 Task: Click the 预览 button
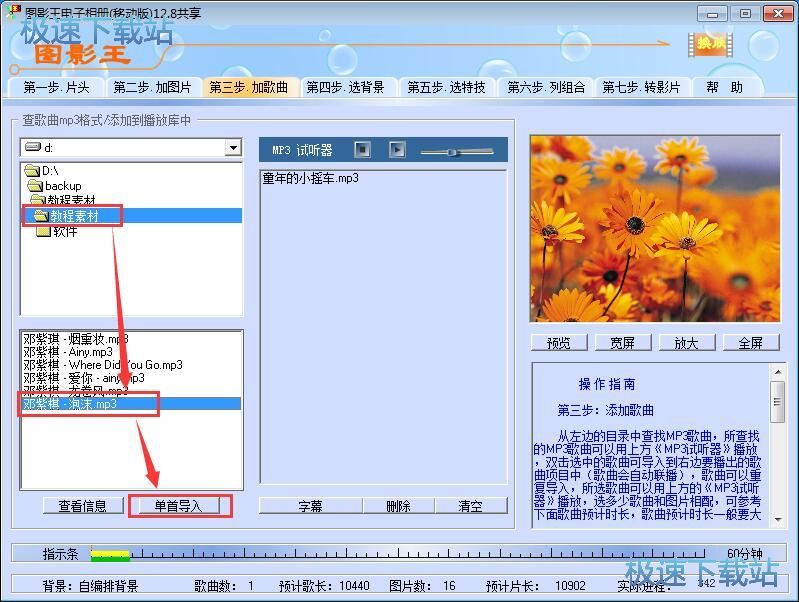tap(558, 343)
